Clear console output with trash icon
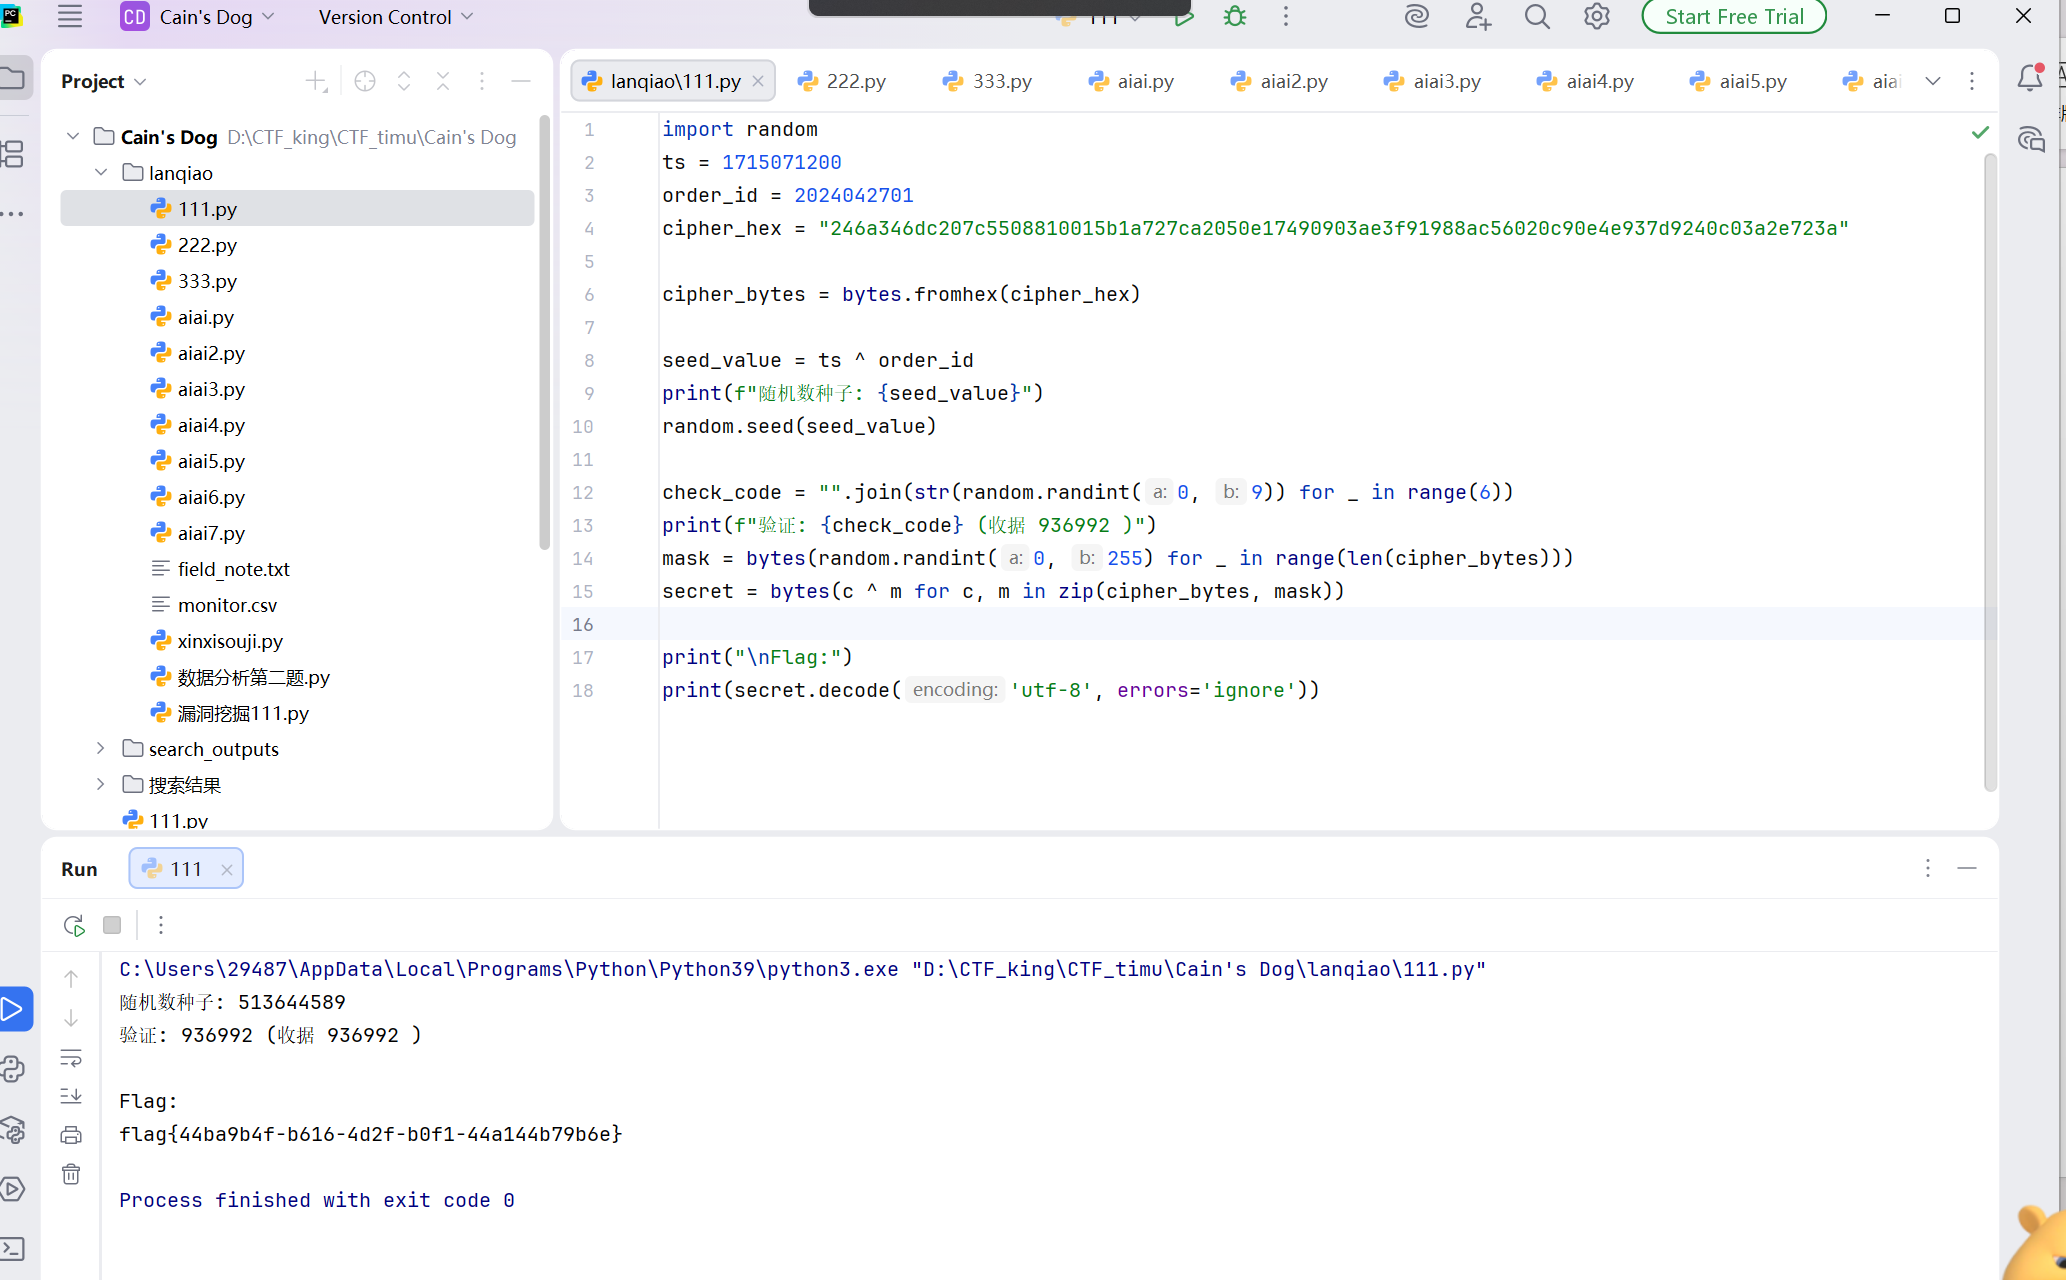Screen dimensions: 2066x1280 [x=71, y=1174]
